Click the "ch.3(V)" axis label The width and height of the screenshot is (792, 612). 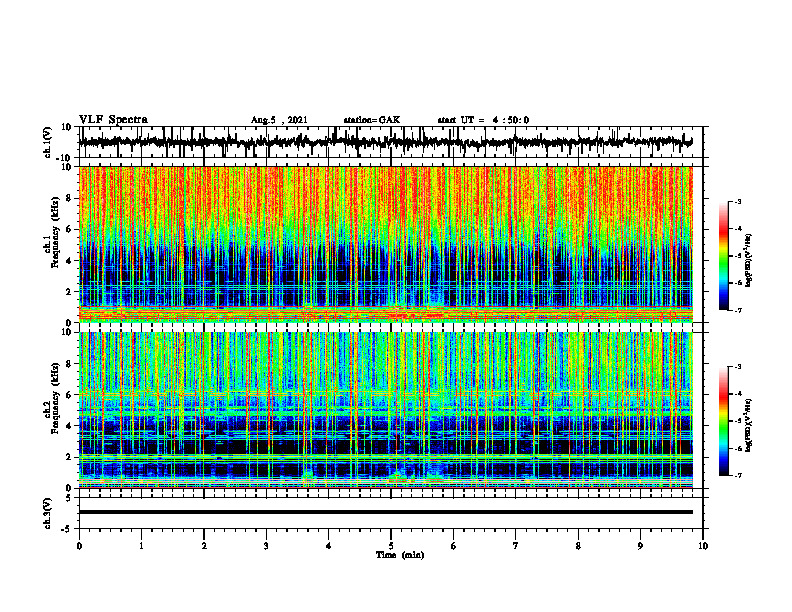[x=47, y=513]
